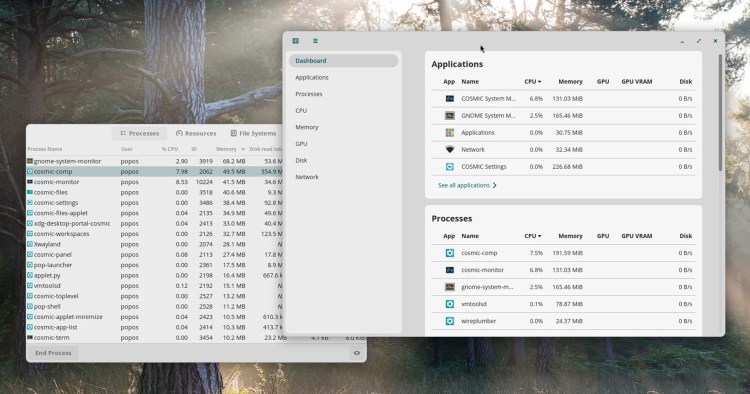The image size is (750, 394).
Task: Open GPU page in the sidebar
Action: coord(343,144)
